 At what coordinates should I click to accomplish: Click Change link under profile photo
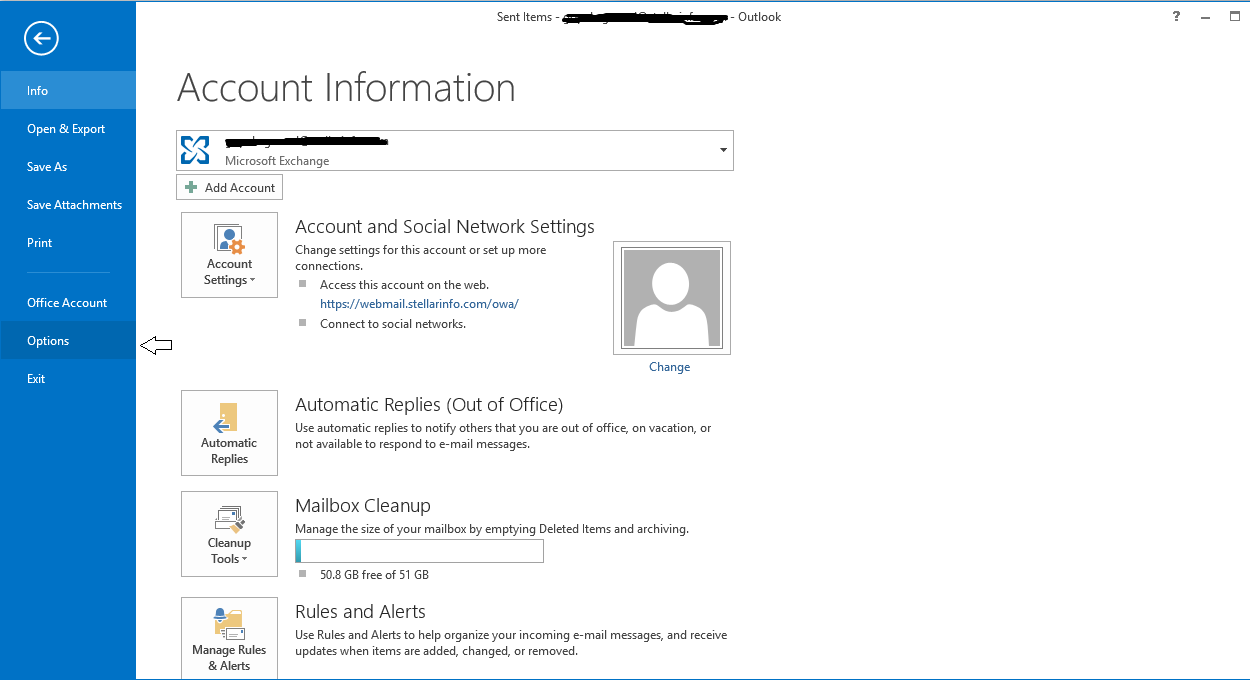pyautogui.click(x=669, y=367)
